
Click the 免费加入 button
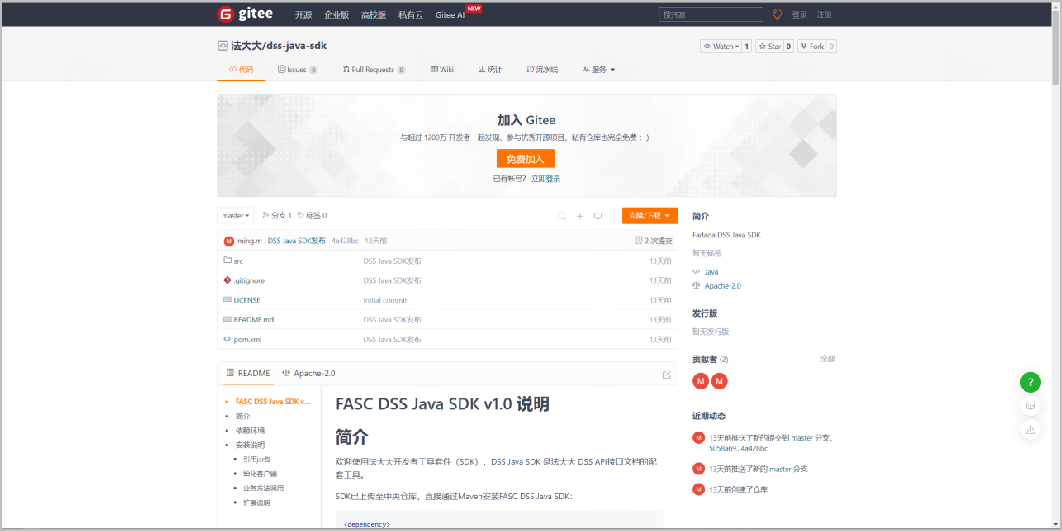click(526, 158)
